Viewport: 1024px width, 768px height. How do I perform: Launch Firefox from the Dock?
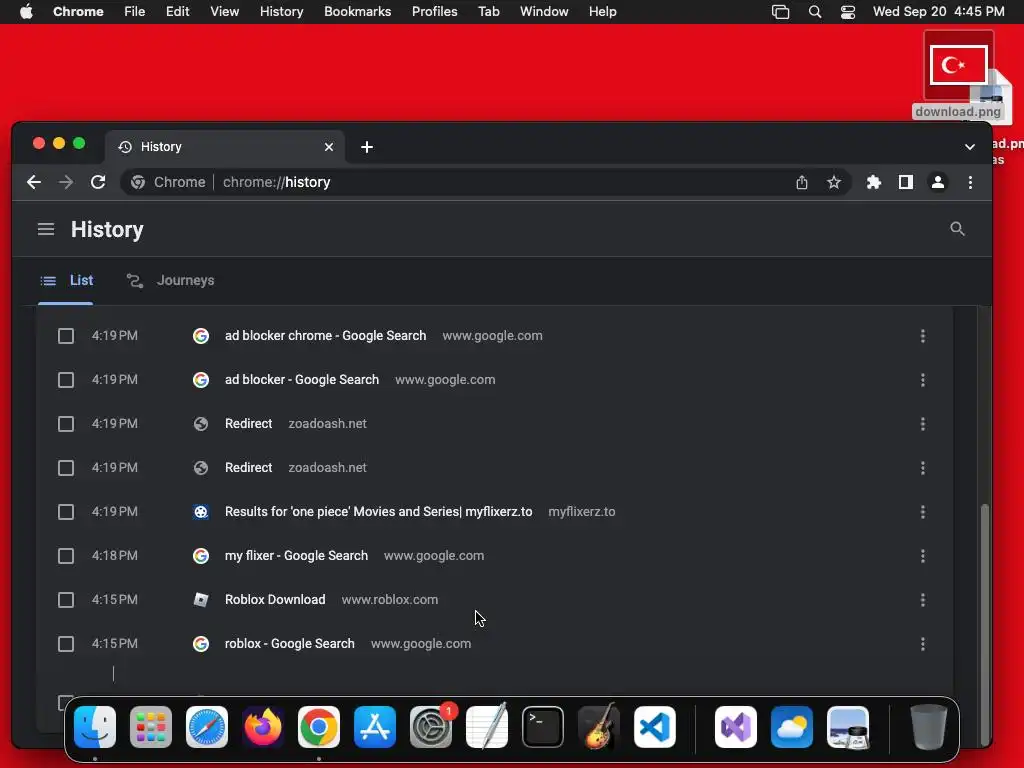tap(263, 727)
